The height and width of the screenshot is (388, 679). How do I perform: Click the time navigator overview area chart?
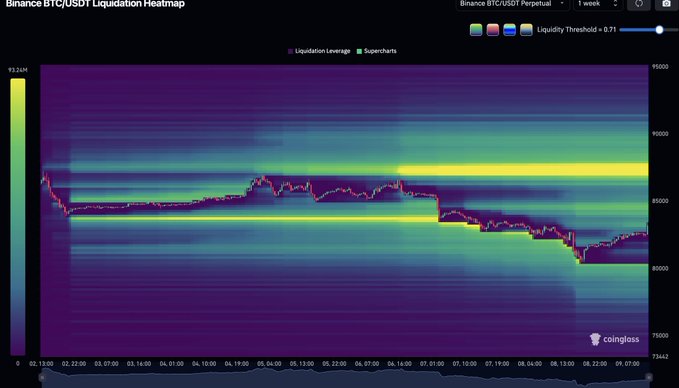345,378
